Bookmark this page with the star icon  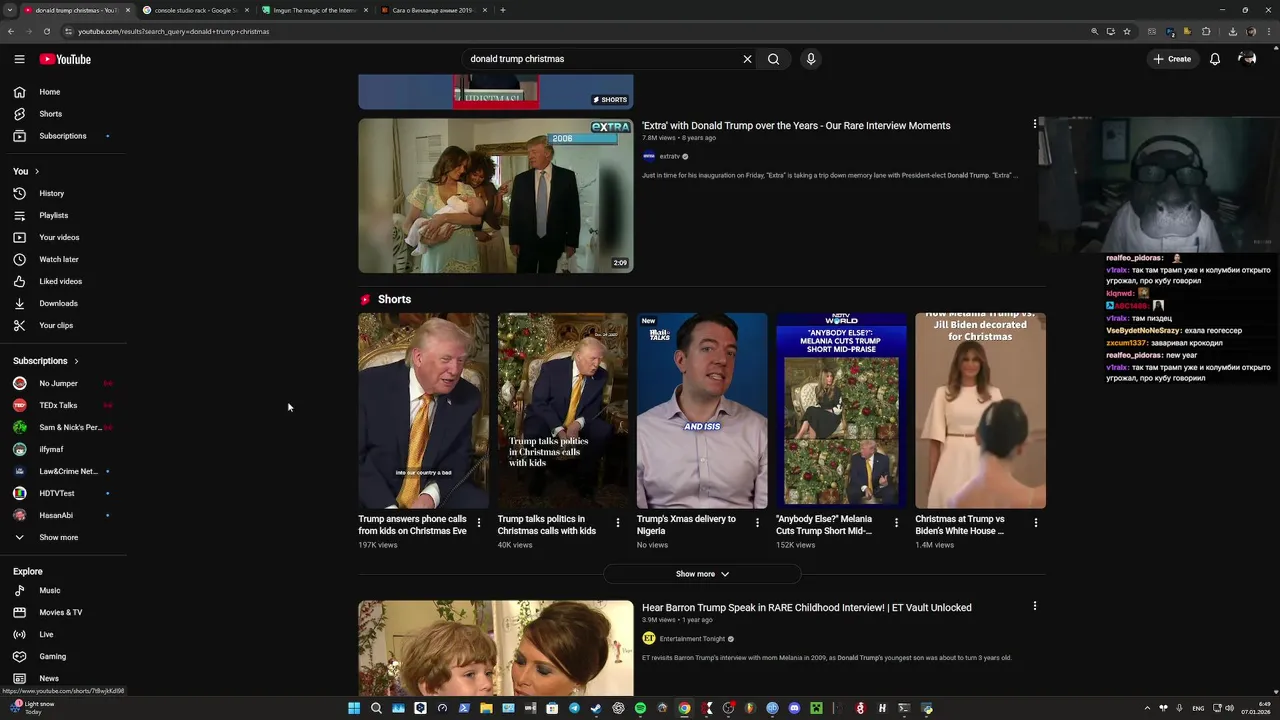tap(1127, 31)
